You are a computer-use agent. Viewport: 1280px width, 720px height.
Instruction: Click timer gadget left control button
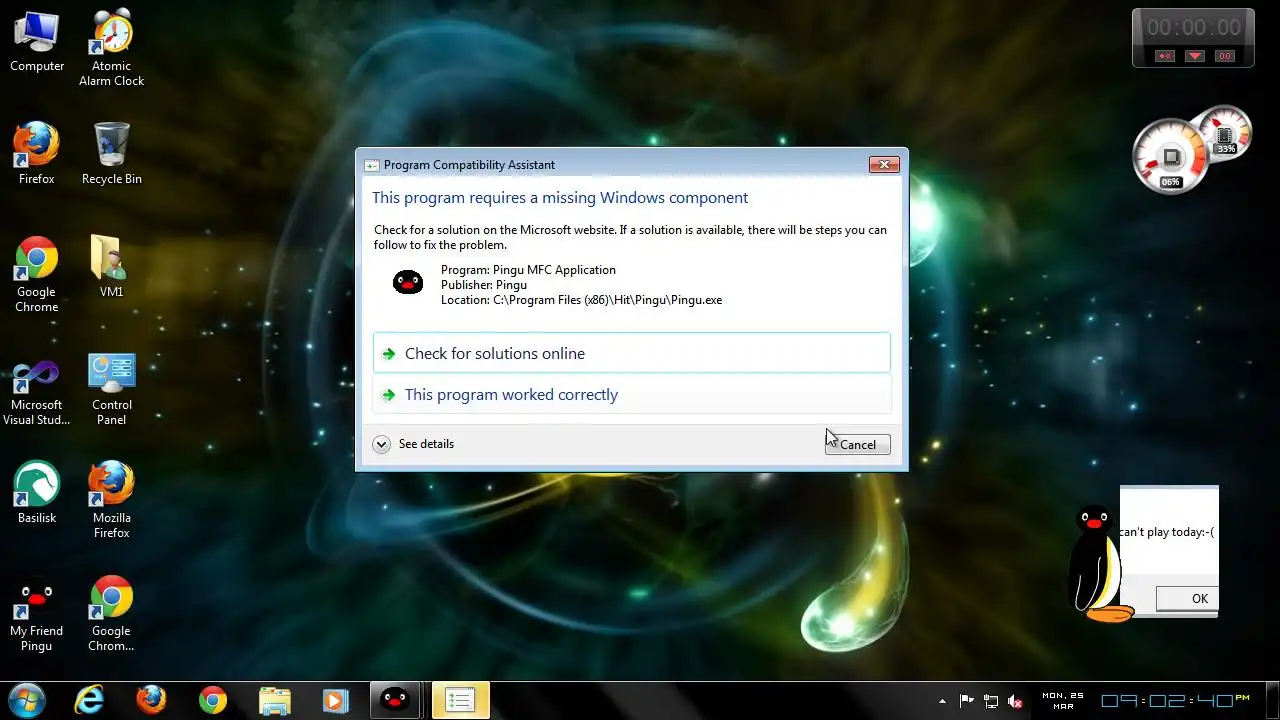coord(1165,56)
